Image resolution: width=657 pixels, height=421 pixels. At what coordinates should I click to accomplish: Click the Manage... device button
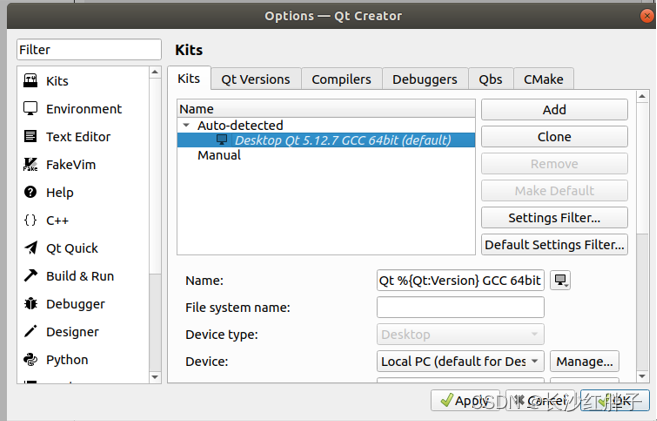click(x=585, y=361)
